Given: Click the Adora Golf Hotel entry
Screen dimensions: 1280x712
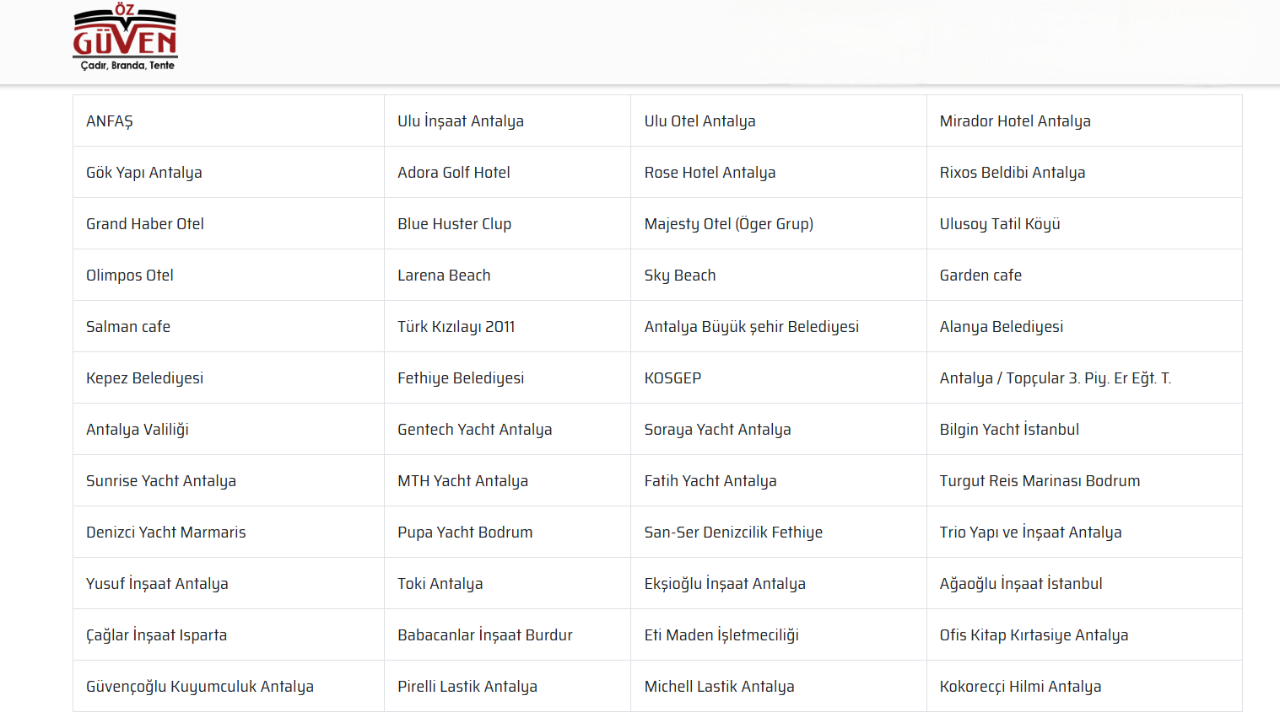Looking at the screenshot, I should [454, 172].
